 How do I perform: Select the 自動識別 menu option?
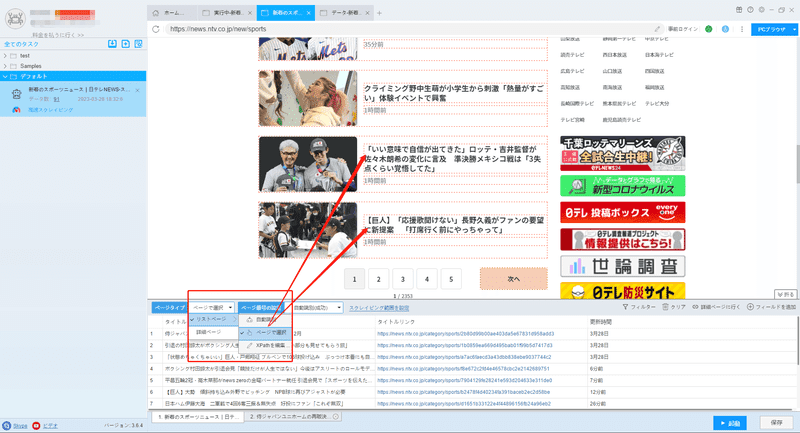(x=265, y=320)
